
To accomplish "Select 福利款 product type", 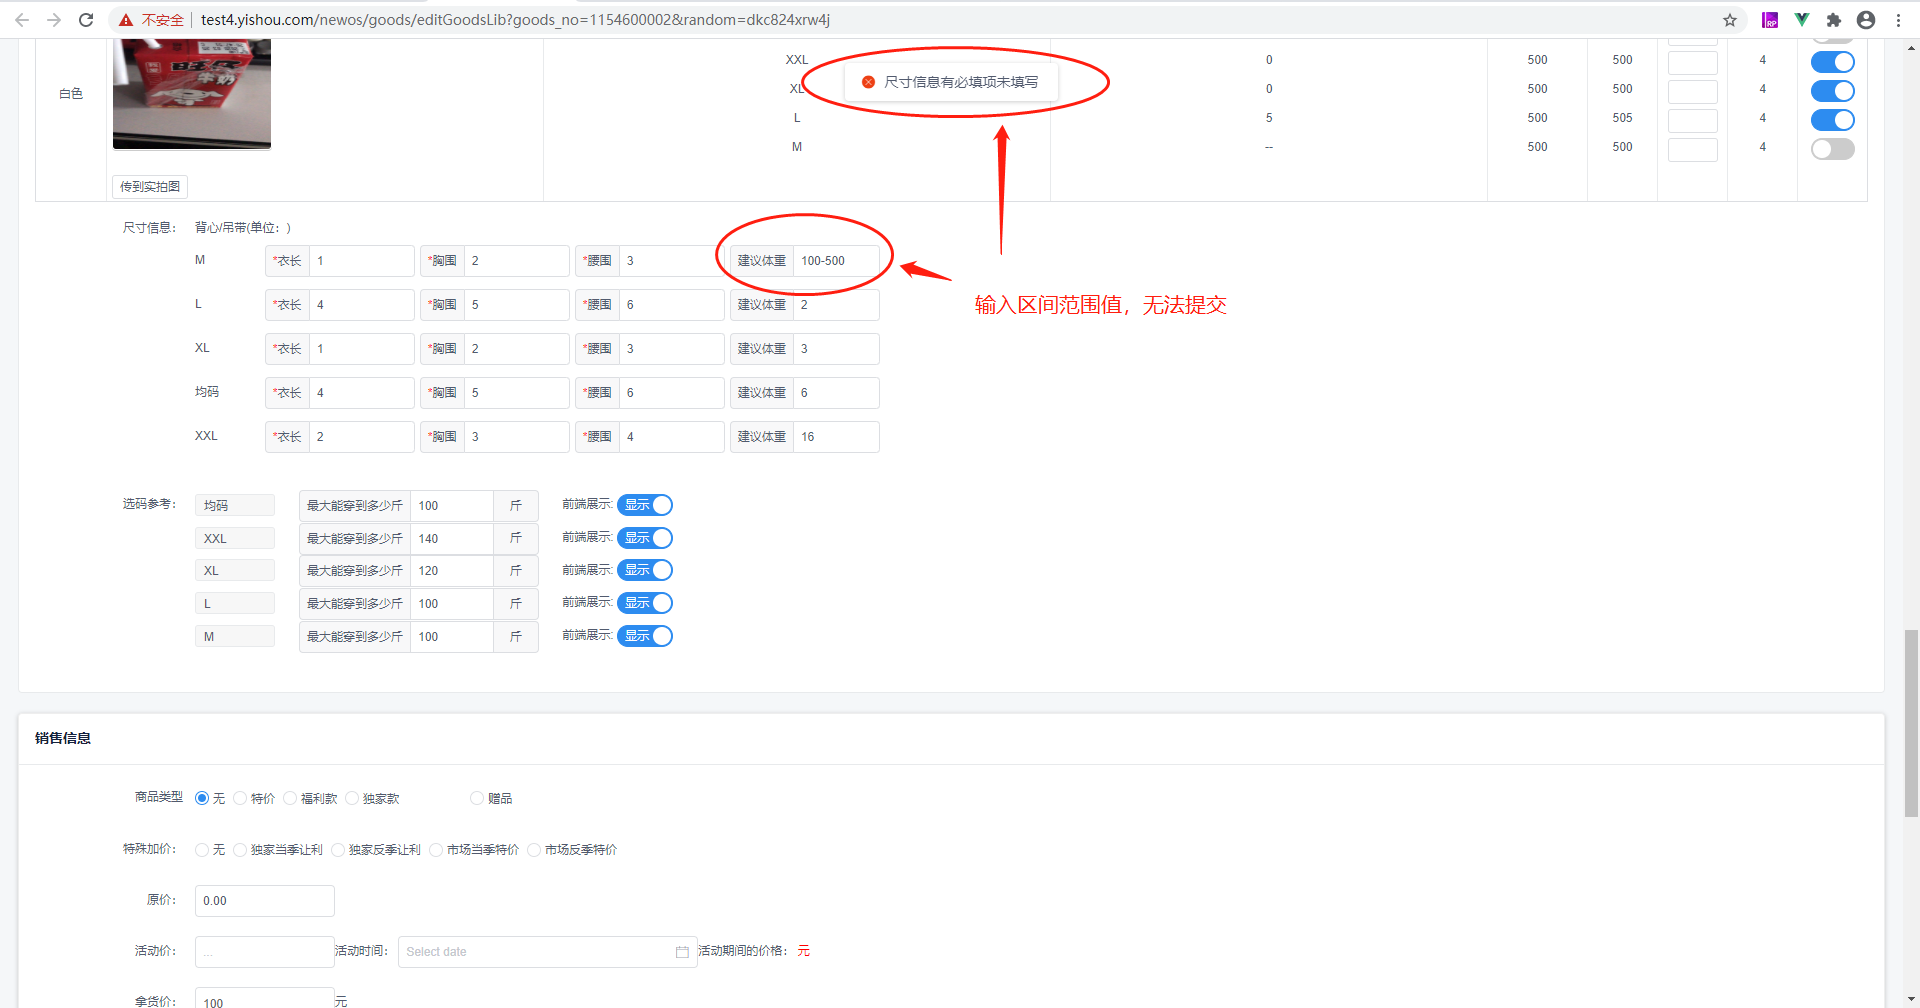I will [x=290, y=798].
